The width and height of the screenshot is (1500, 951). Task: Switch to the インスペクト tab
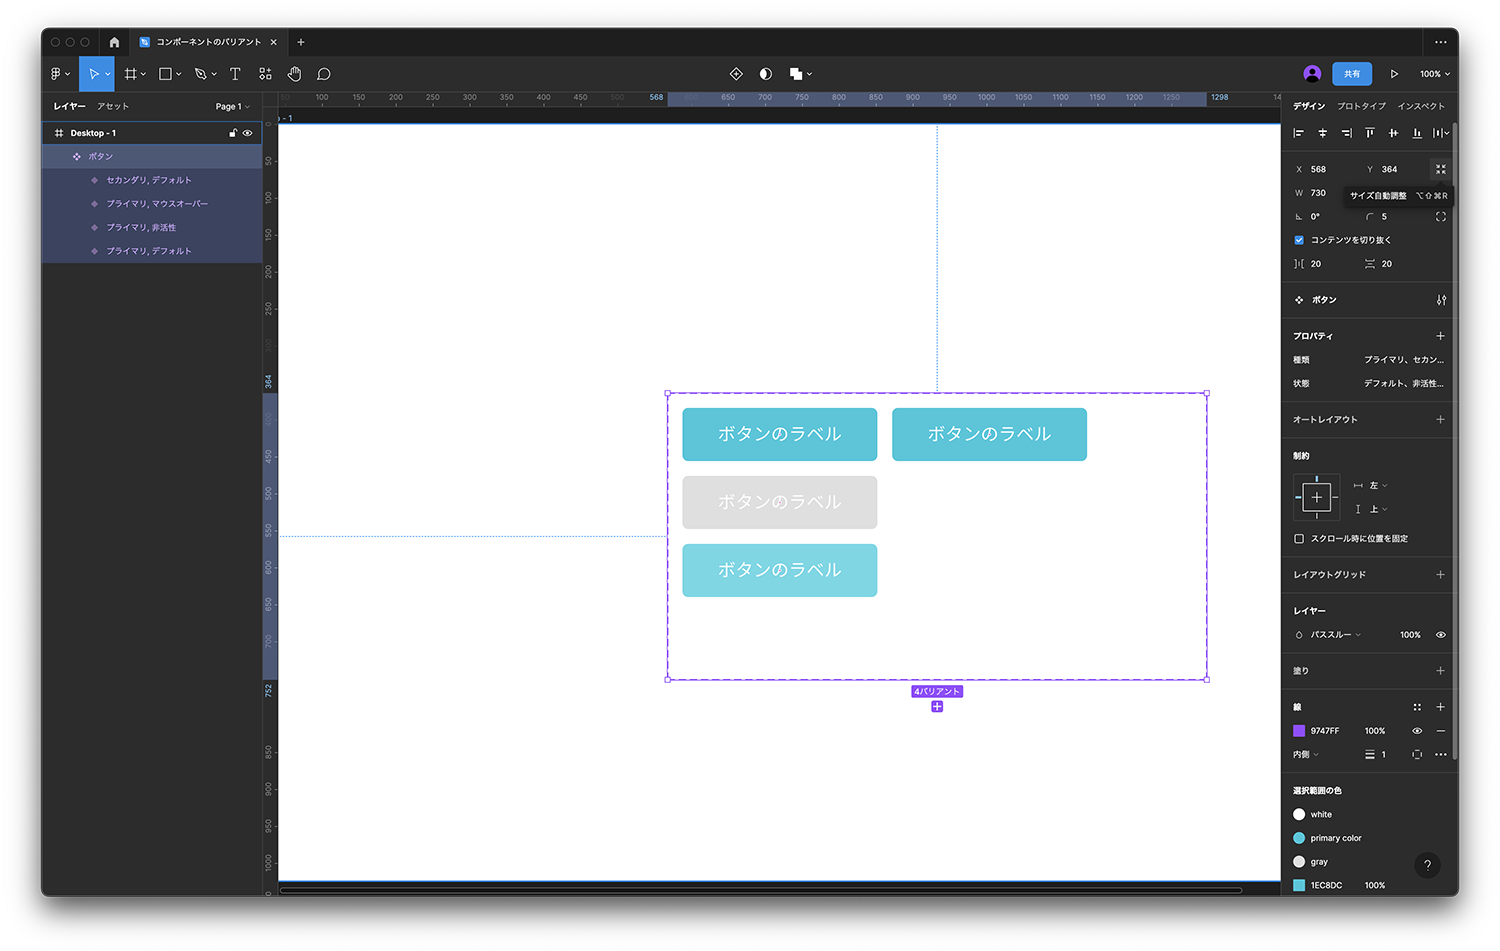tap(1421, 106)
